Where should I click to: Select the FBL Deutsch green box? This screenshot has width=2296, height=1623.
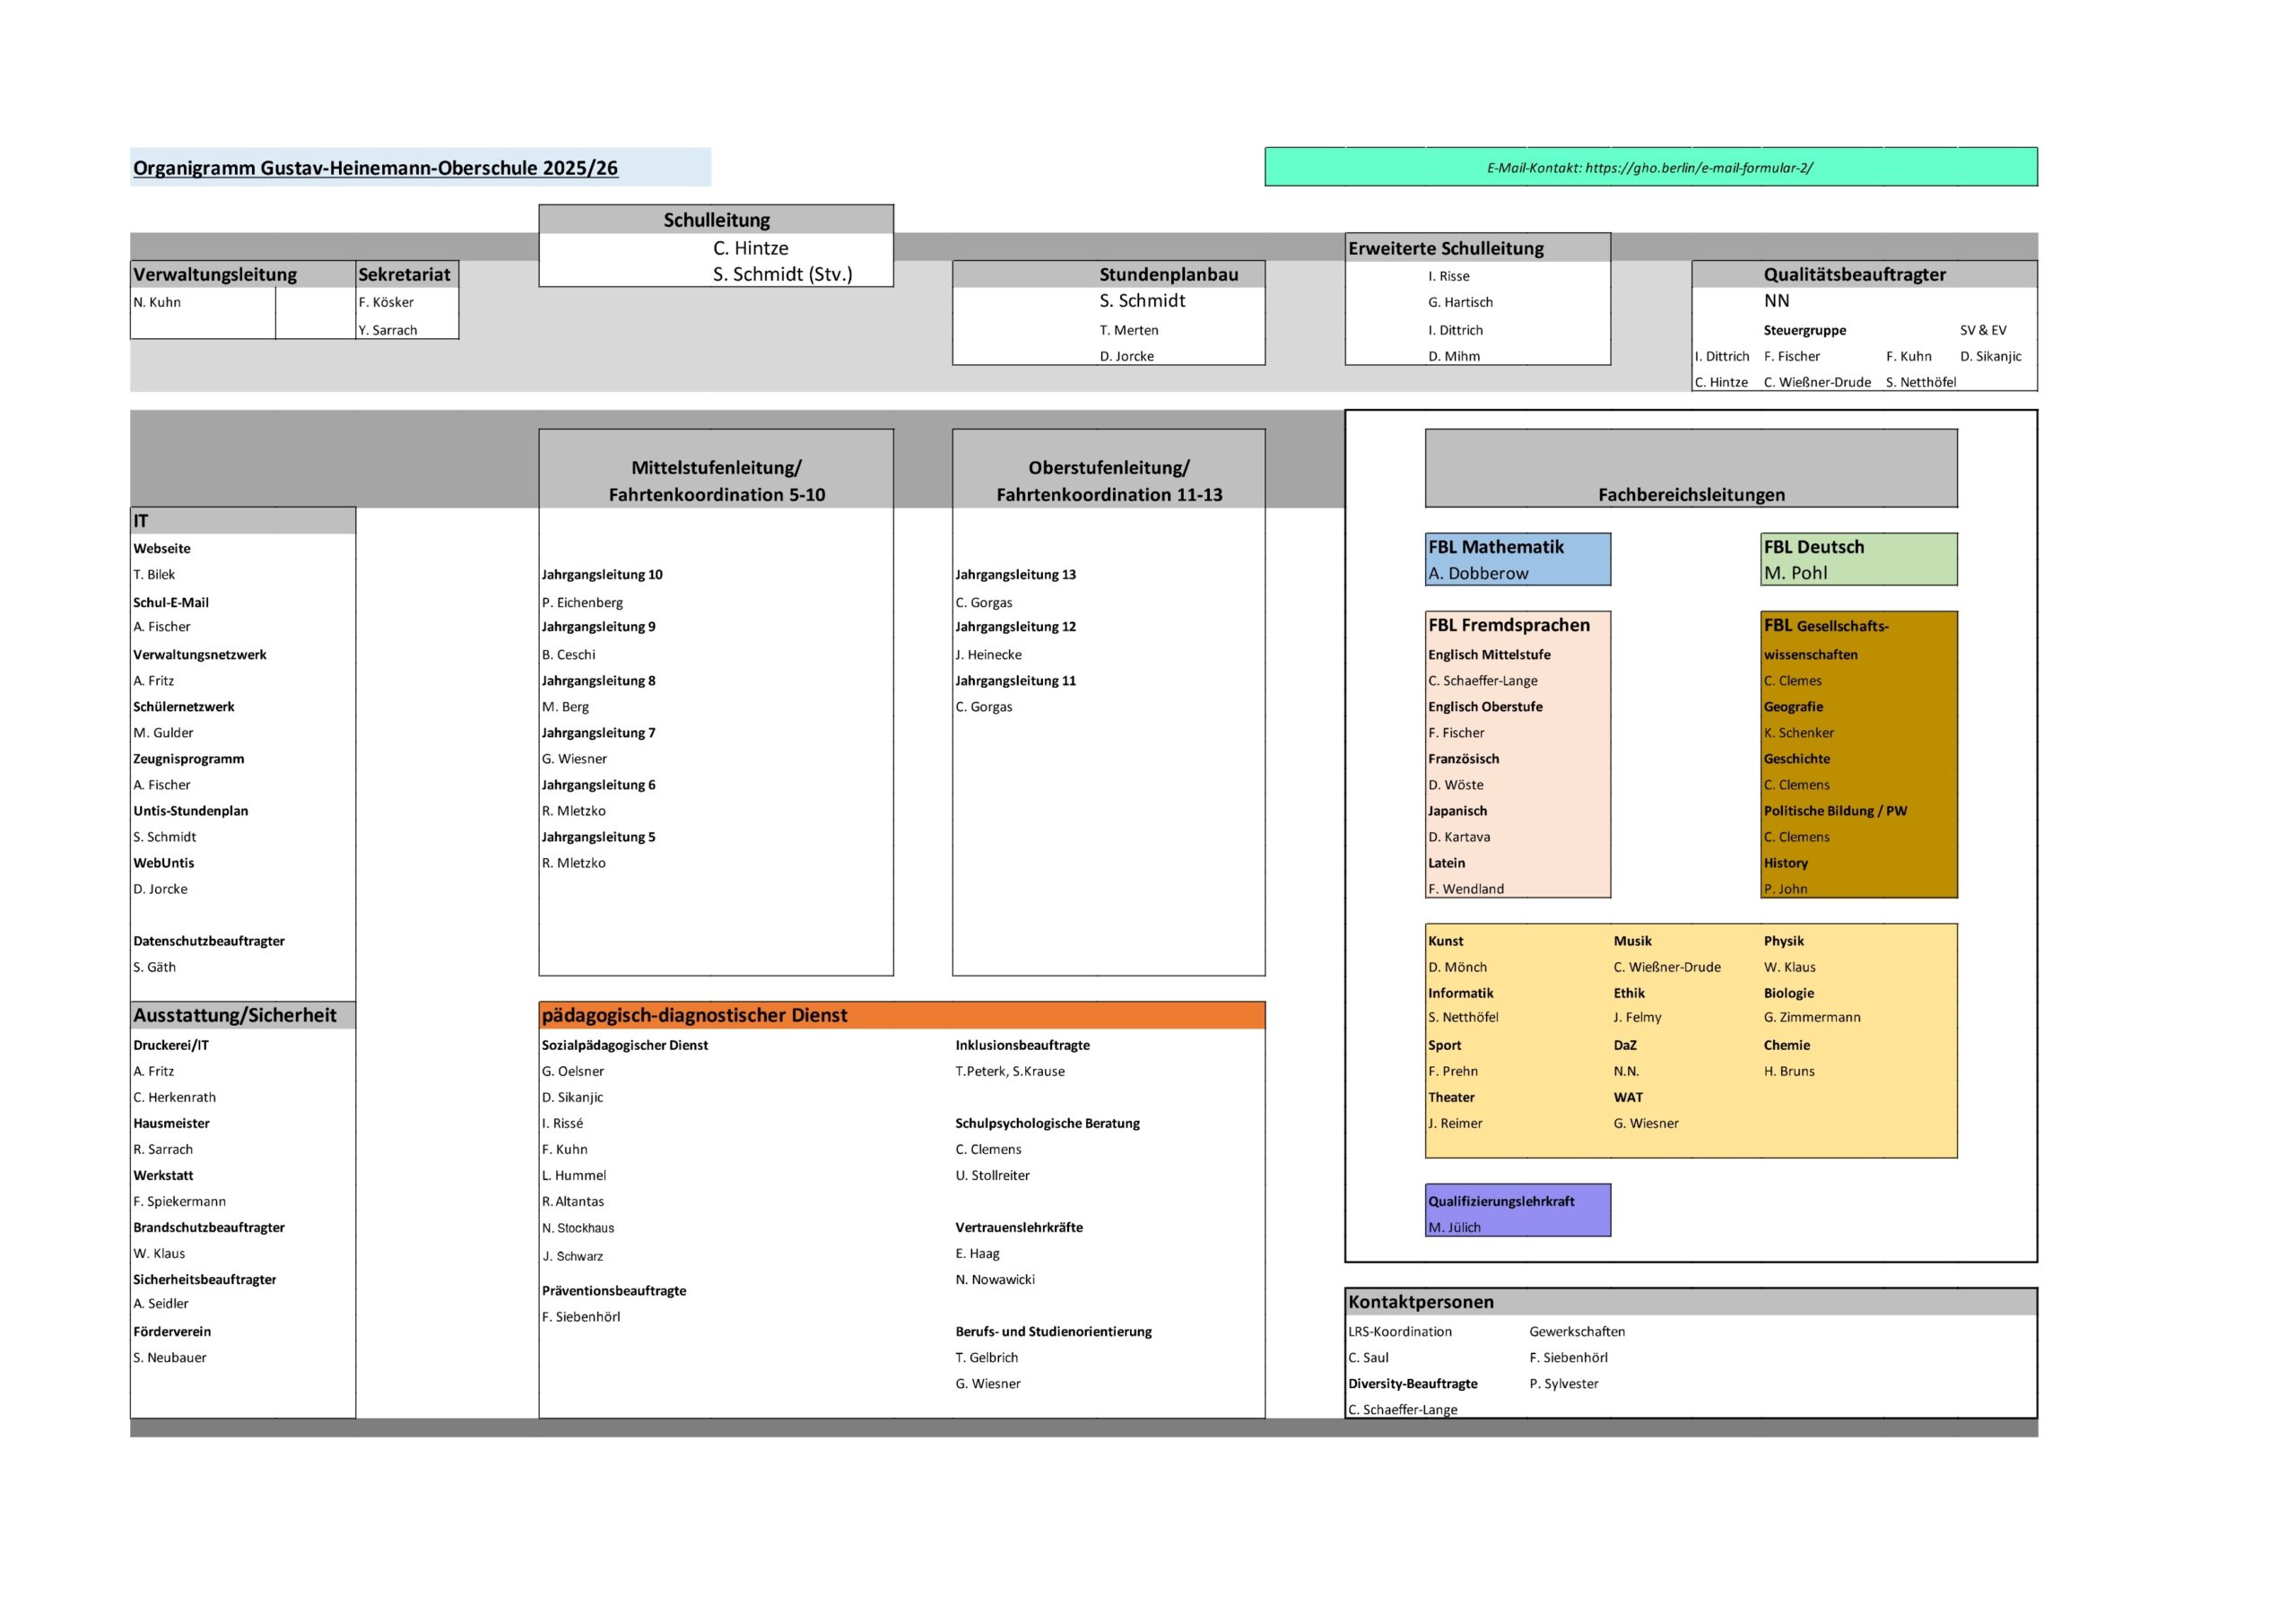(x=1859, y=559)
